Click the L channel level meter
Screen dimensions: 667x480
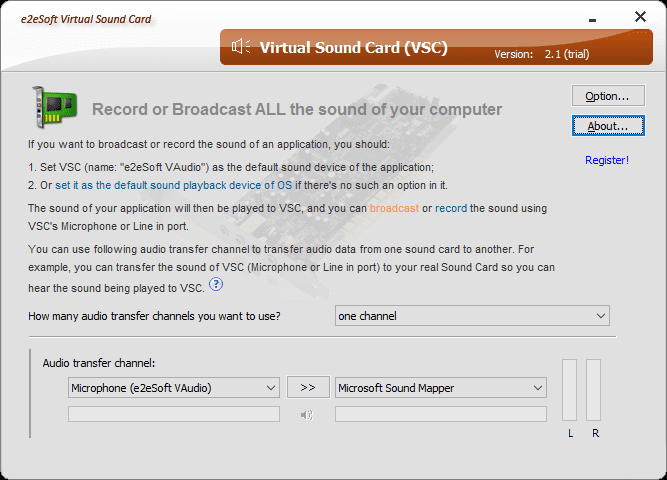coord(570,393)
